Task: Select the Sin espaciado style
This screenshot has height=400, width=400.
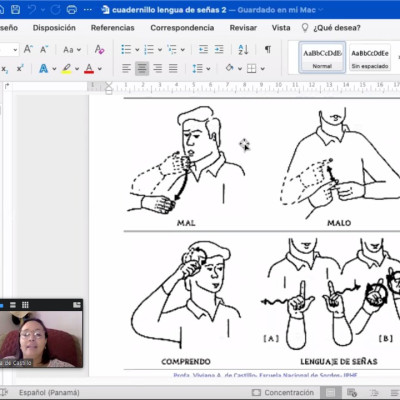Action: 370,57
